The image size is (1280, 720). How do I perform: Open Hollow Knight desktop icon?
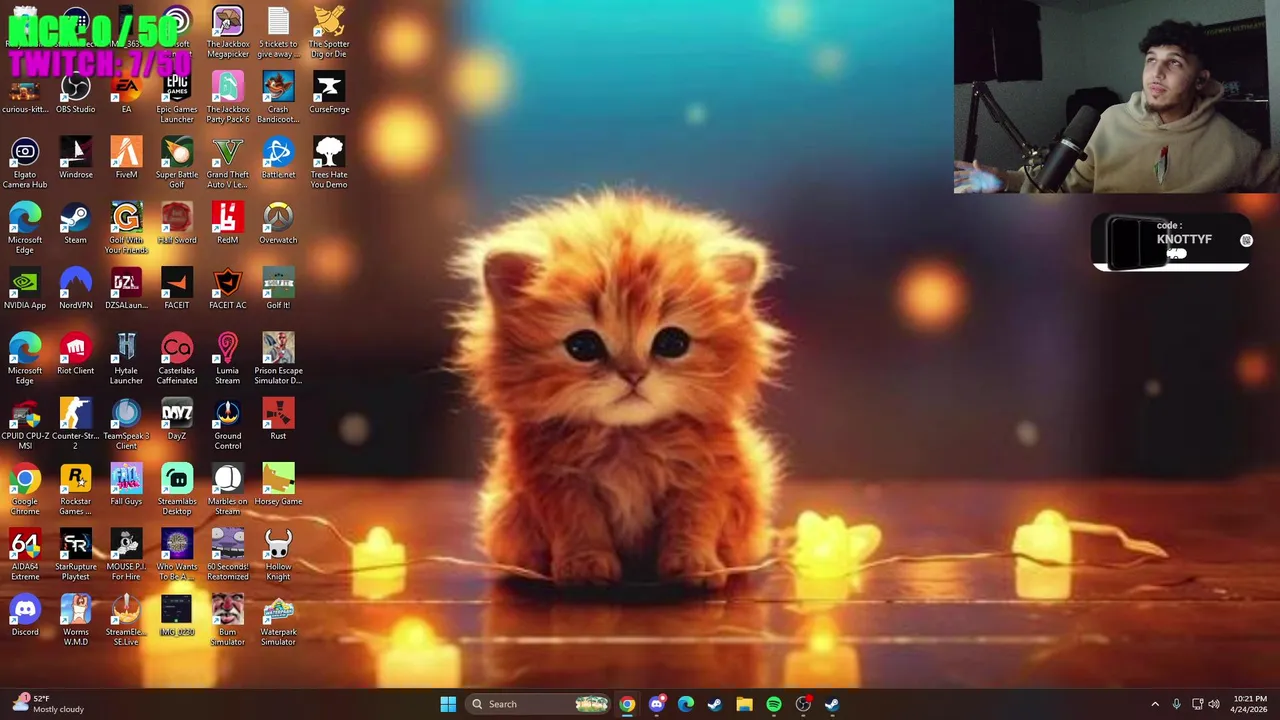point(278,555)
